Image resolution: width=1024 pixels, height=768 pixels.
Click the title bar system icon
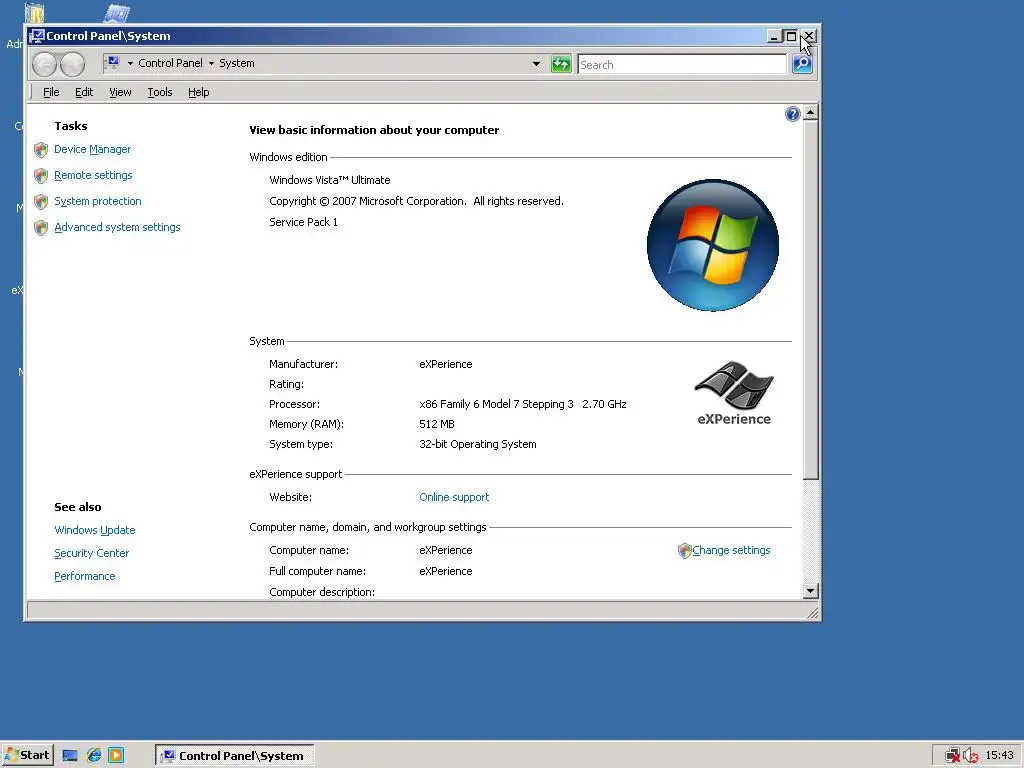[x=37, y=36]
